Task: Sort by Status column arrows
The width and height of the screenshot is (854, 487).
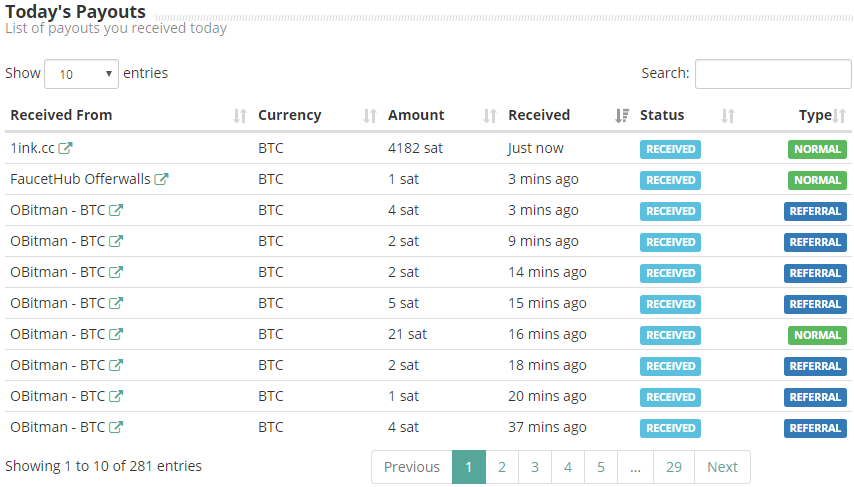Action: [x=728, y=115]
